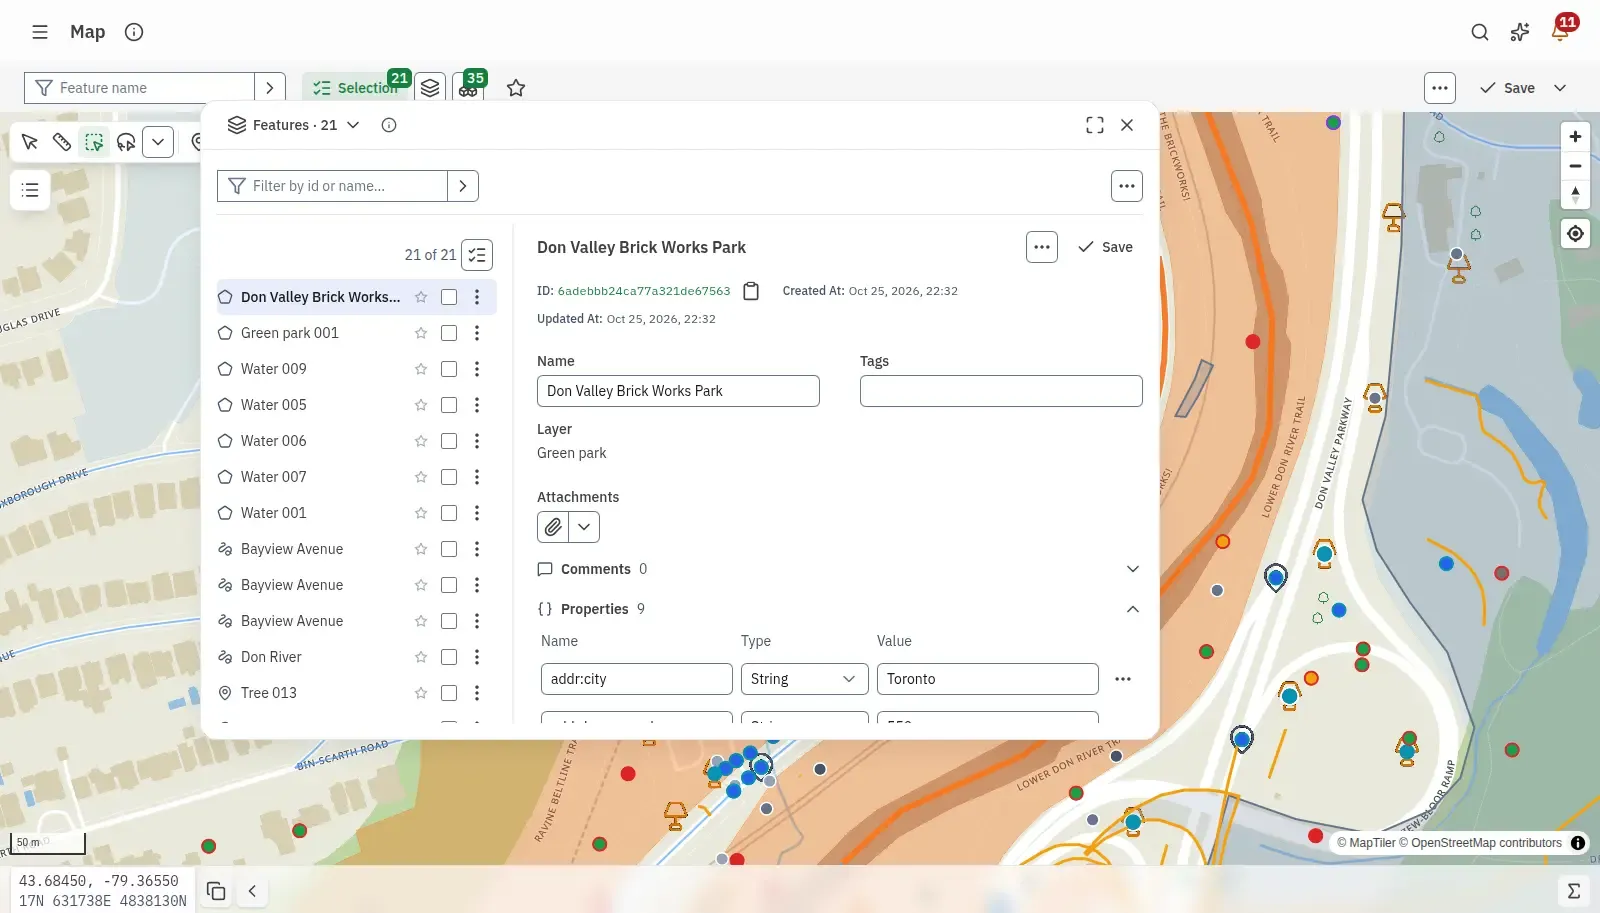
Task: Click the top toolbar Save button
Action: click(1507, 88)
